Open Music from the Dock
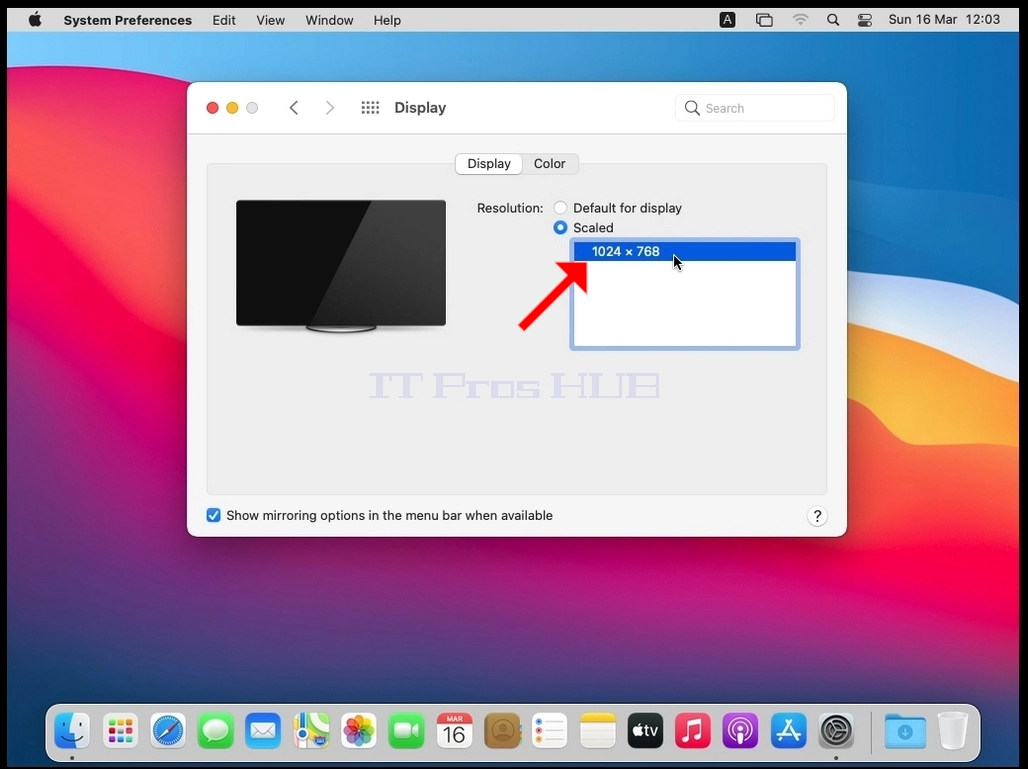Viewport: 1028px width, 769px height. tap(693, 730)
